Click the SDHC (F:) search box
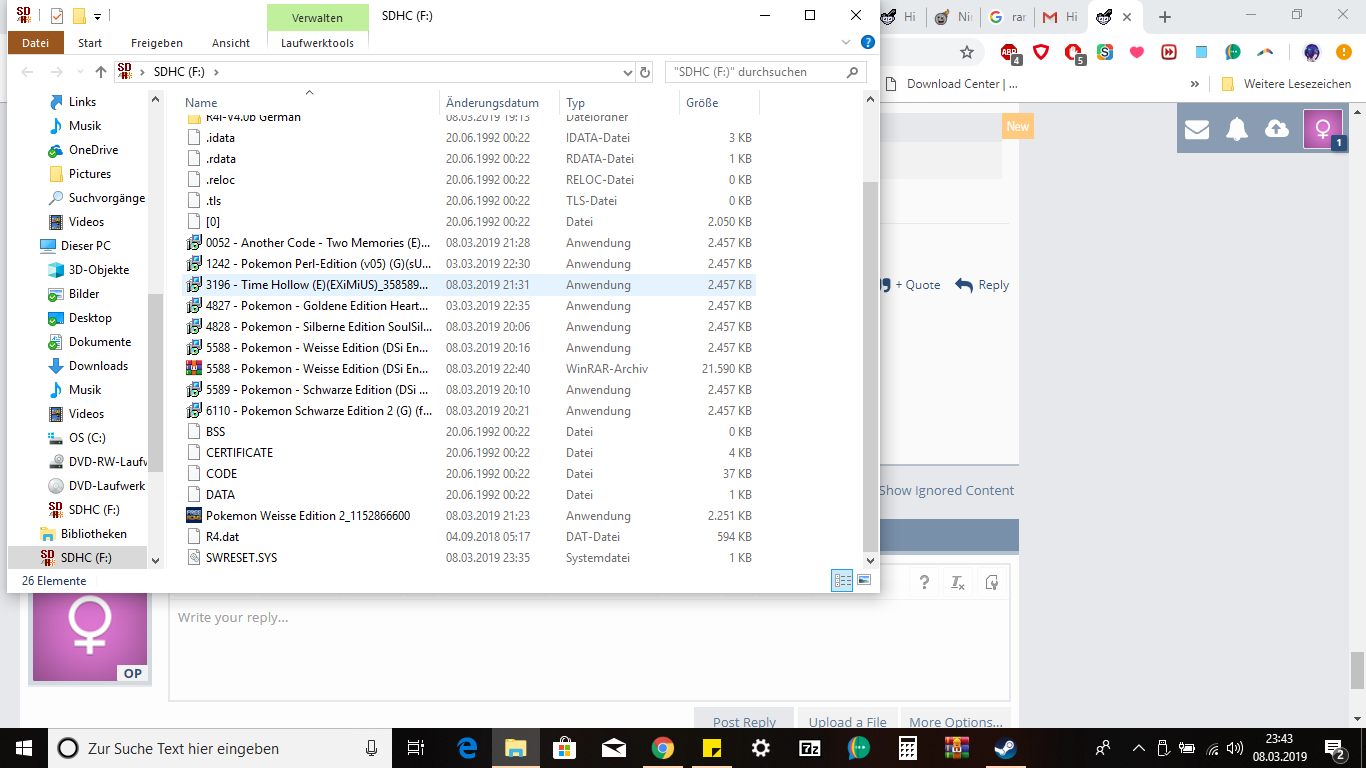Image resolution: width=1366 pixels, height=768 pixels. point(766,72)
